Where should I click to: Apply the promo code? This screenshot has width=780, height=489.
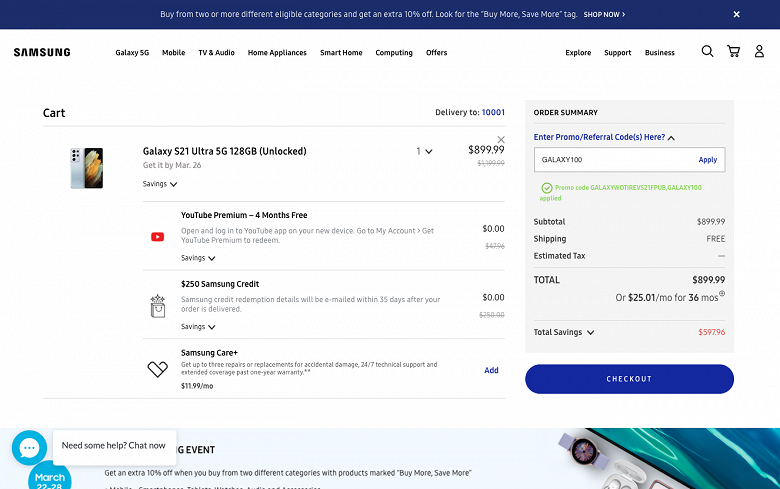[707, 160]
